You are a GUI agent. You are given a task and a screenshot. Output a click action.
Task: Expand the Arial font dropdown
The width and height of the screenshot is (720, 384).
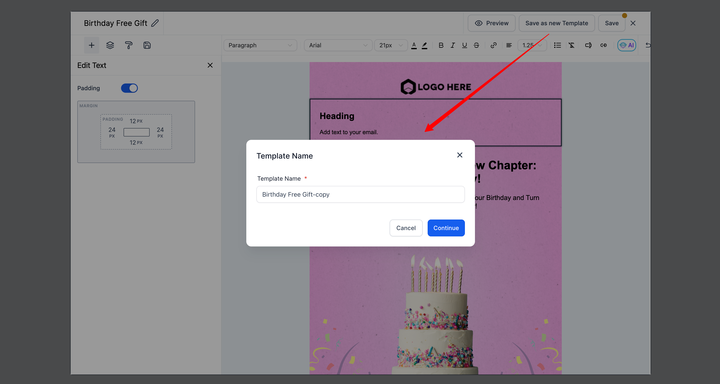(x=338, y=45)
